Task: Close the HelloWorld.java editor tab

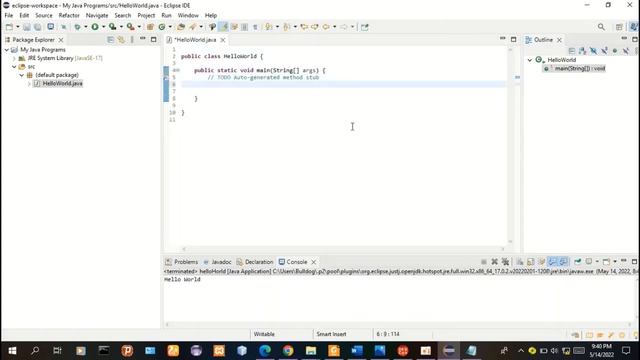Action: [x=223, y=40]
